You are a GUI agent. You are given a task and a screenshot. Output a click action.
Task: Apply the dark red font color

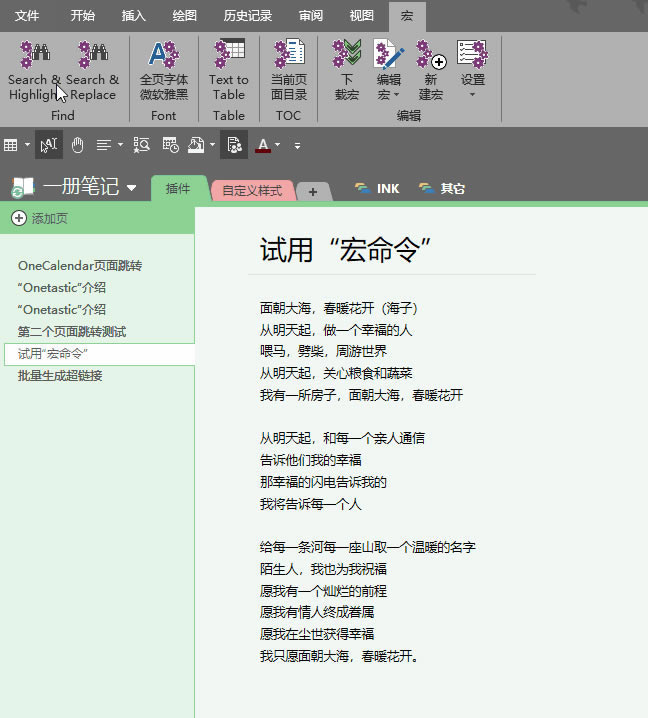point(263,145)
